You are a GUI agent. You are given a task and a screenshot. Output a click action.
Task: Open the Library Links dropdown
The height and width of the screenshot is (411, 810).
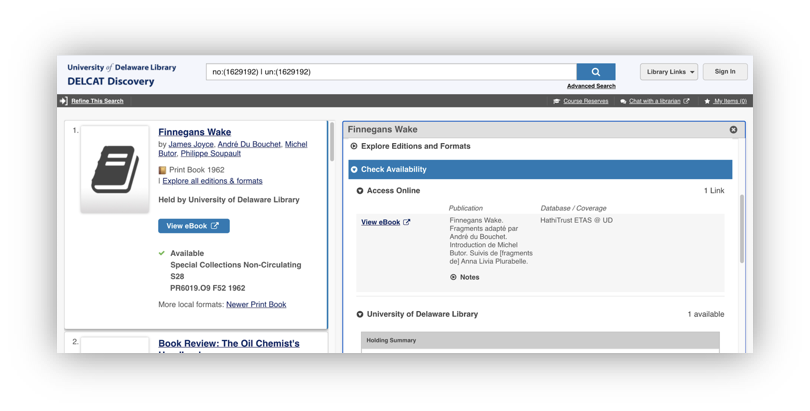click(x=669, y=72)
